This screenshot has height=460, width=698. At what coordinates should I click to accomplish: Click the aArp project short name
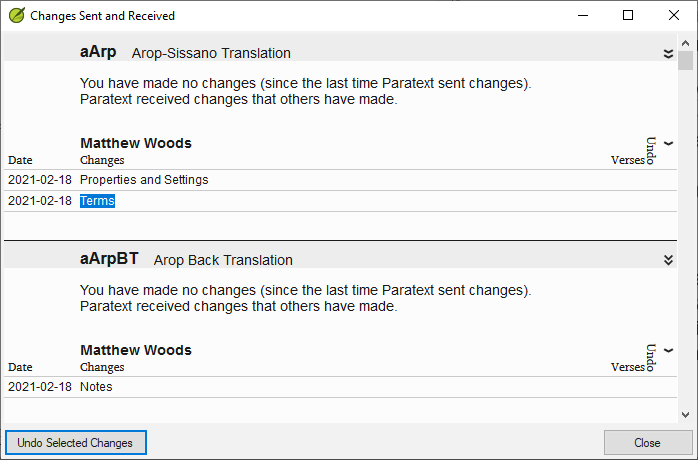(x=98, y=52)
